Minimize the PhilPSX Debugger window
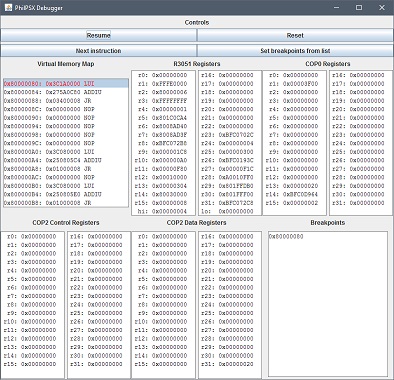 337,7
